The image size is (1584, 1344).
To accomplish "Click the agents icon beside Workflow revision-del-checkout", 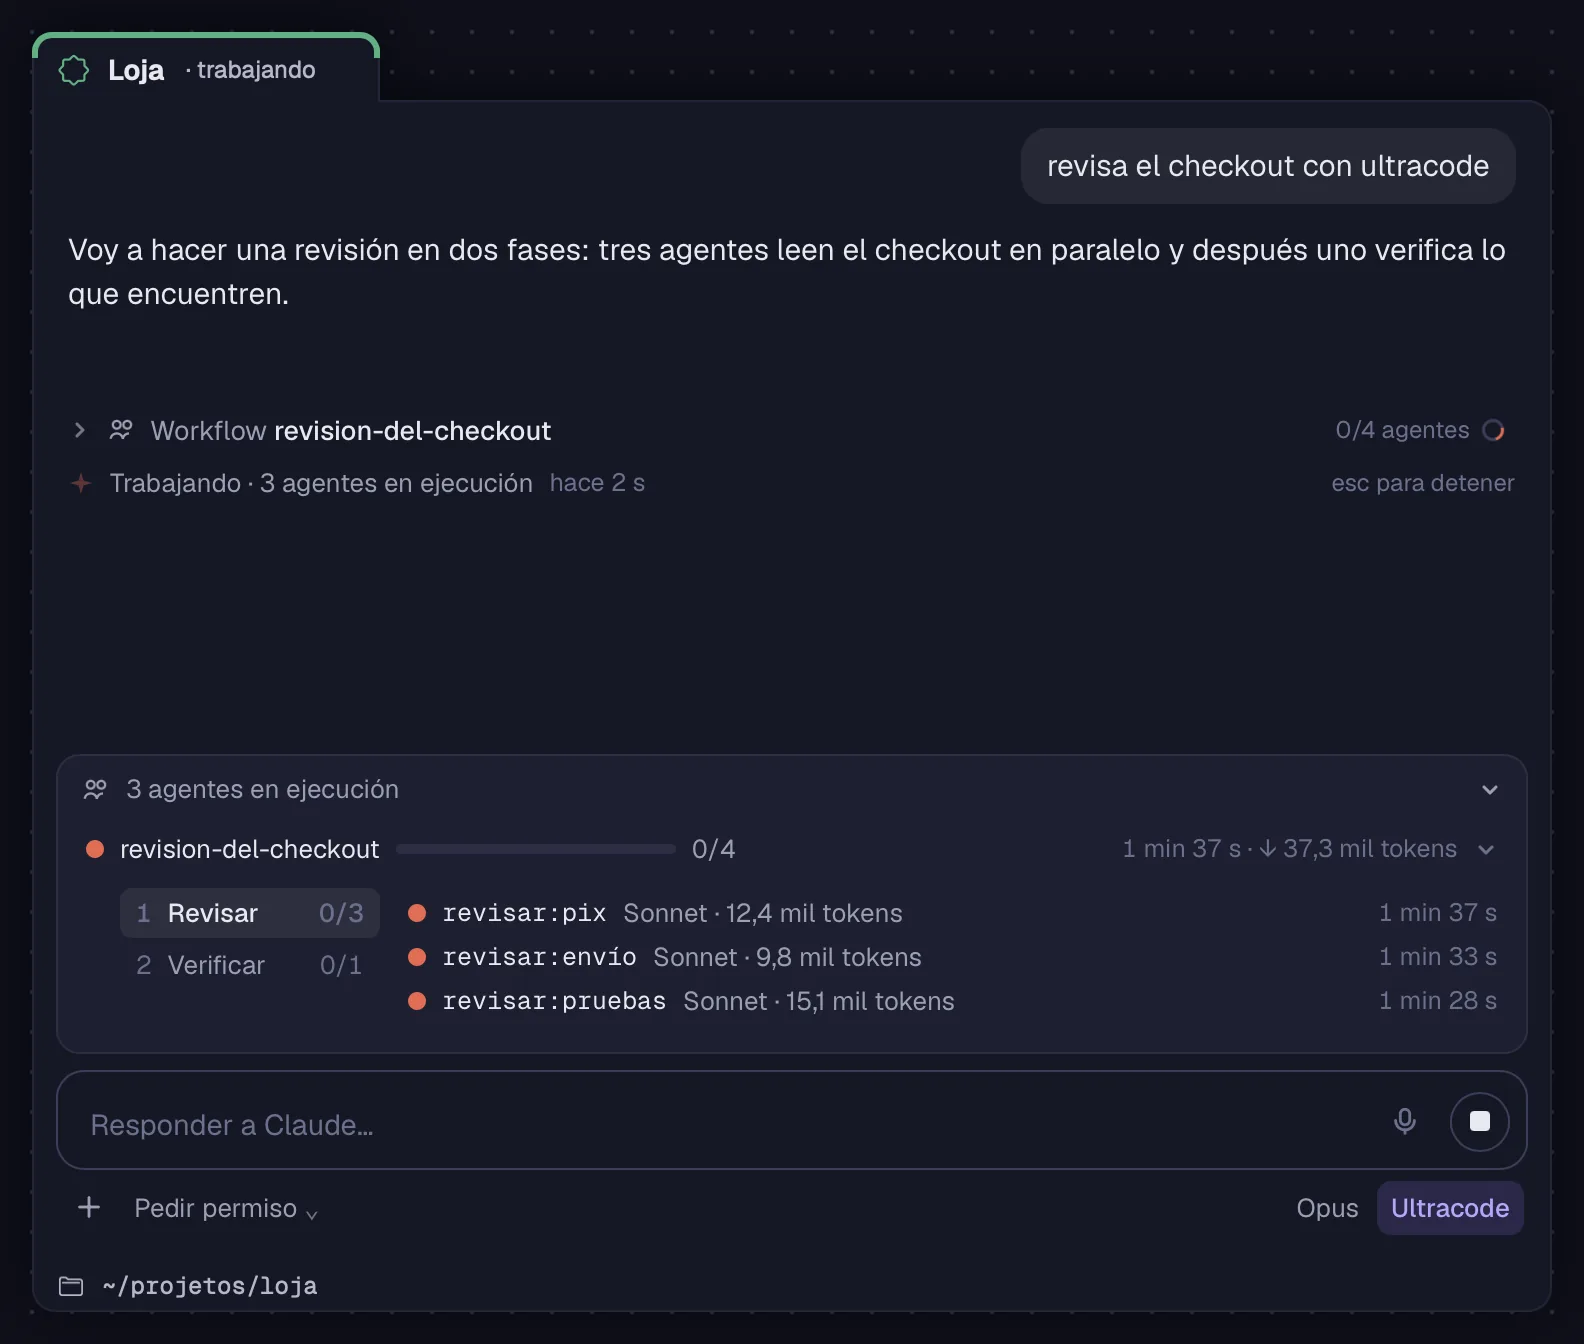I will pyautogui.click(x=121, y=430).
